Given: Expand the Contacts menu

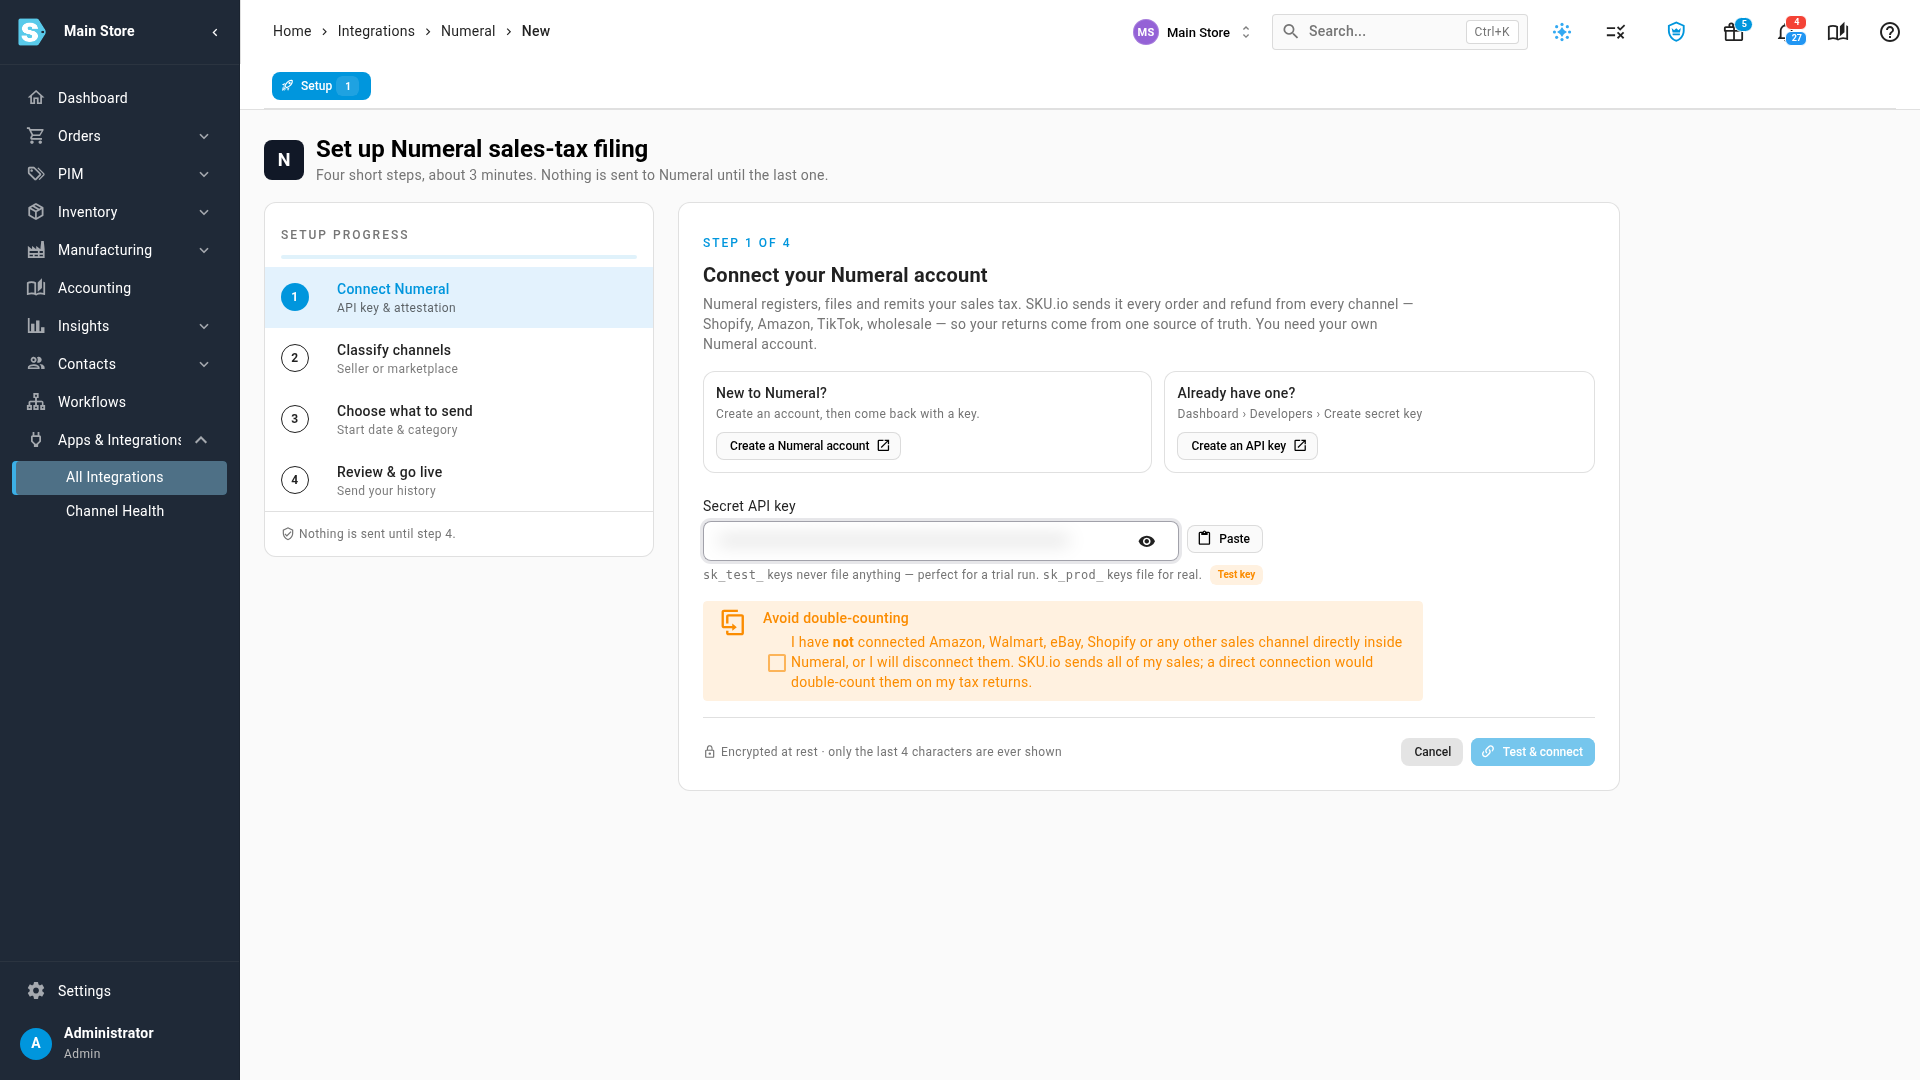Looking at the screenshot, I should click(119, 364).
